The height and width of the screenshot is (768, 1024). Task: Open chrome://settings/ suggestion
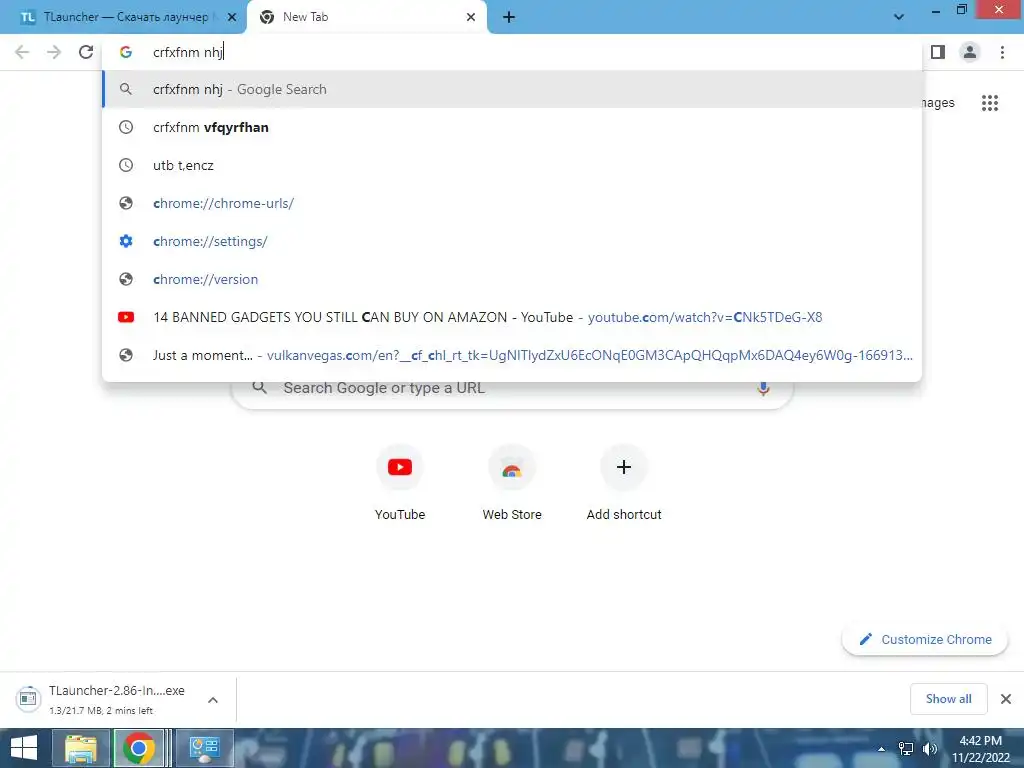click(512, 241)
